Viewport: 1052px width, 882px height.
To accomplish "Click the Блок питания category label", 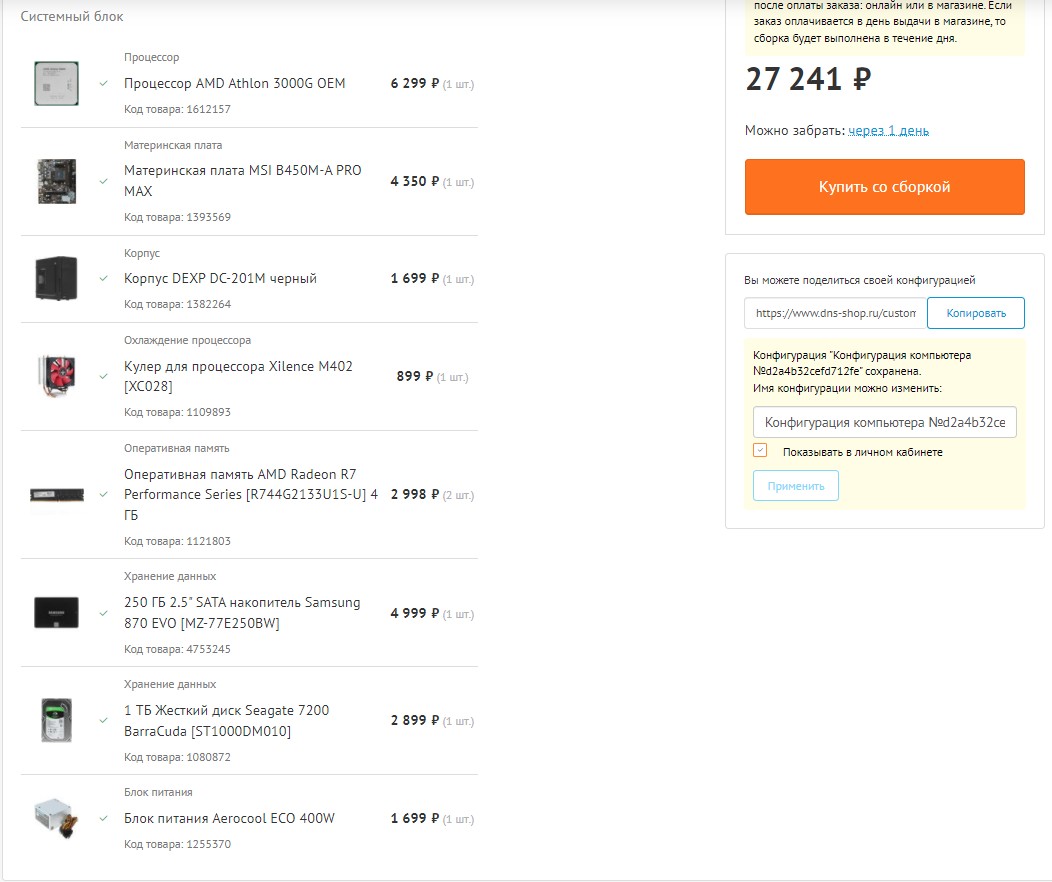I will (x=158, y=792).
